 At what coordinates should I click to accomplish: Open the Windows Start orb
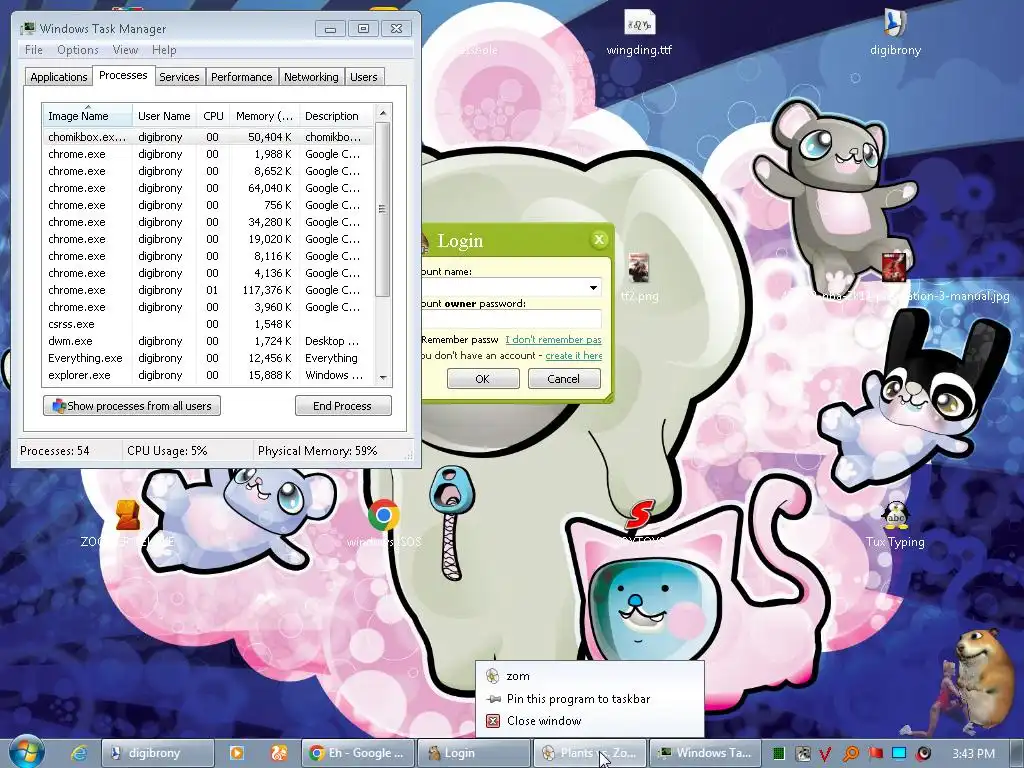pyautogui.click(x=27, y=752)
